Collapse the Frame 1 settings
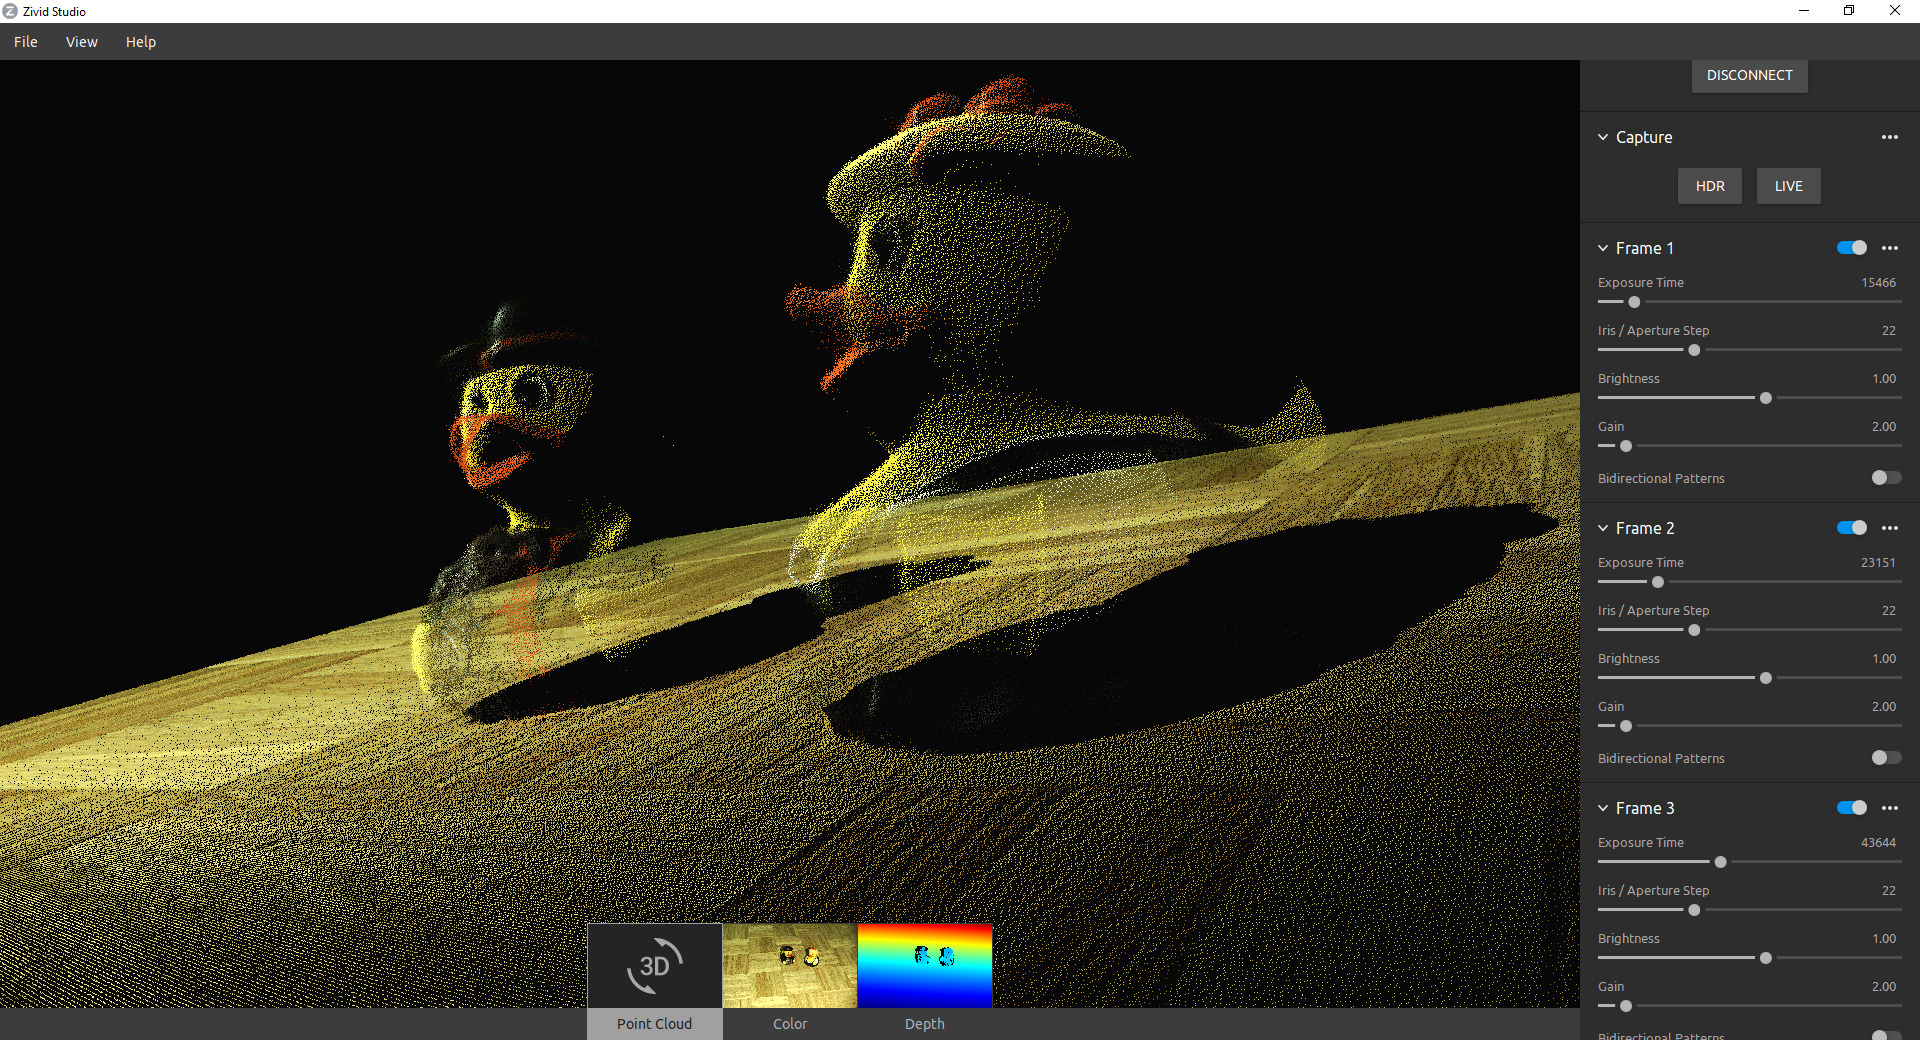This screenshot has width=1920, height=1040. [1603, 248]
